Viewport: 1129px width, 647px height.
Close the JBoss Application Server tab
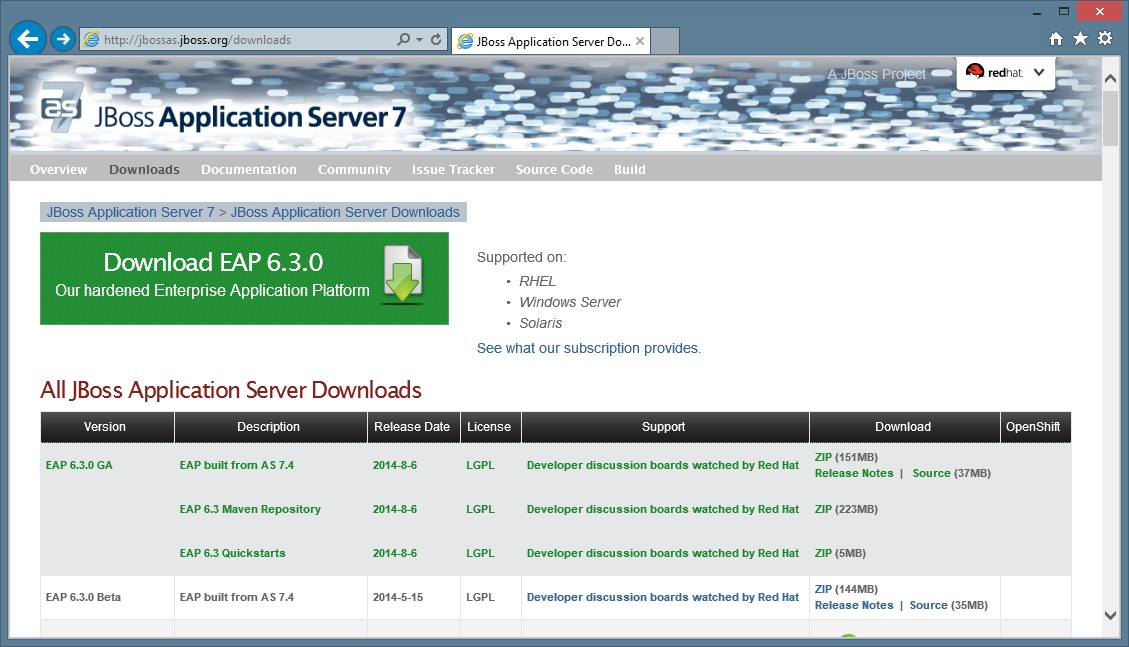(639, 41)
